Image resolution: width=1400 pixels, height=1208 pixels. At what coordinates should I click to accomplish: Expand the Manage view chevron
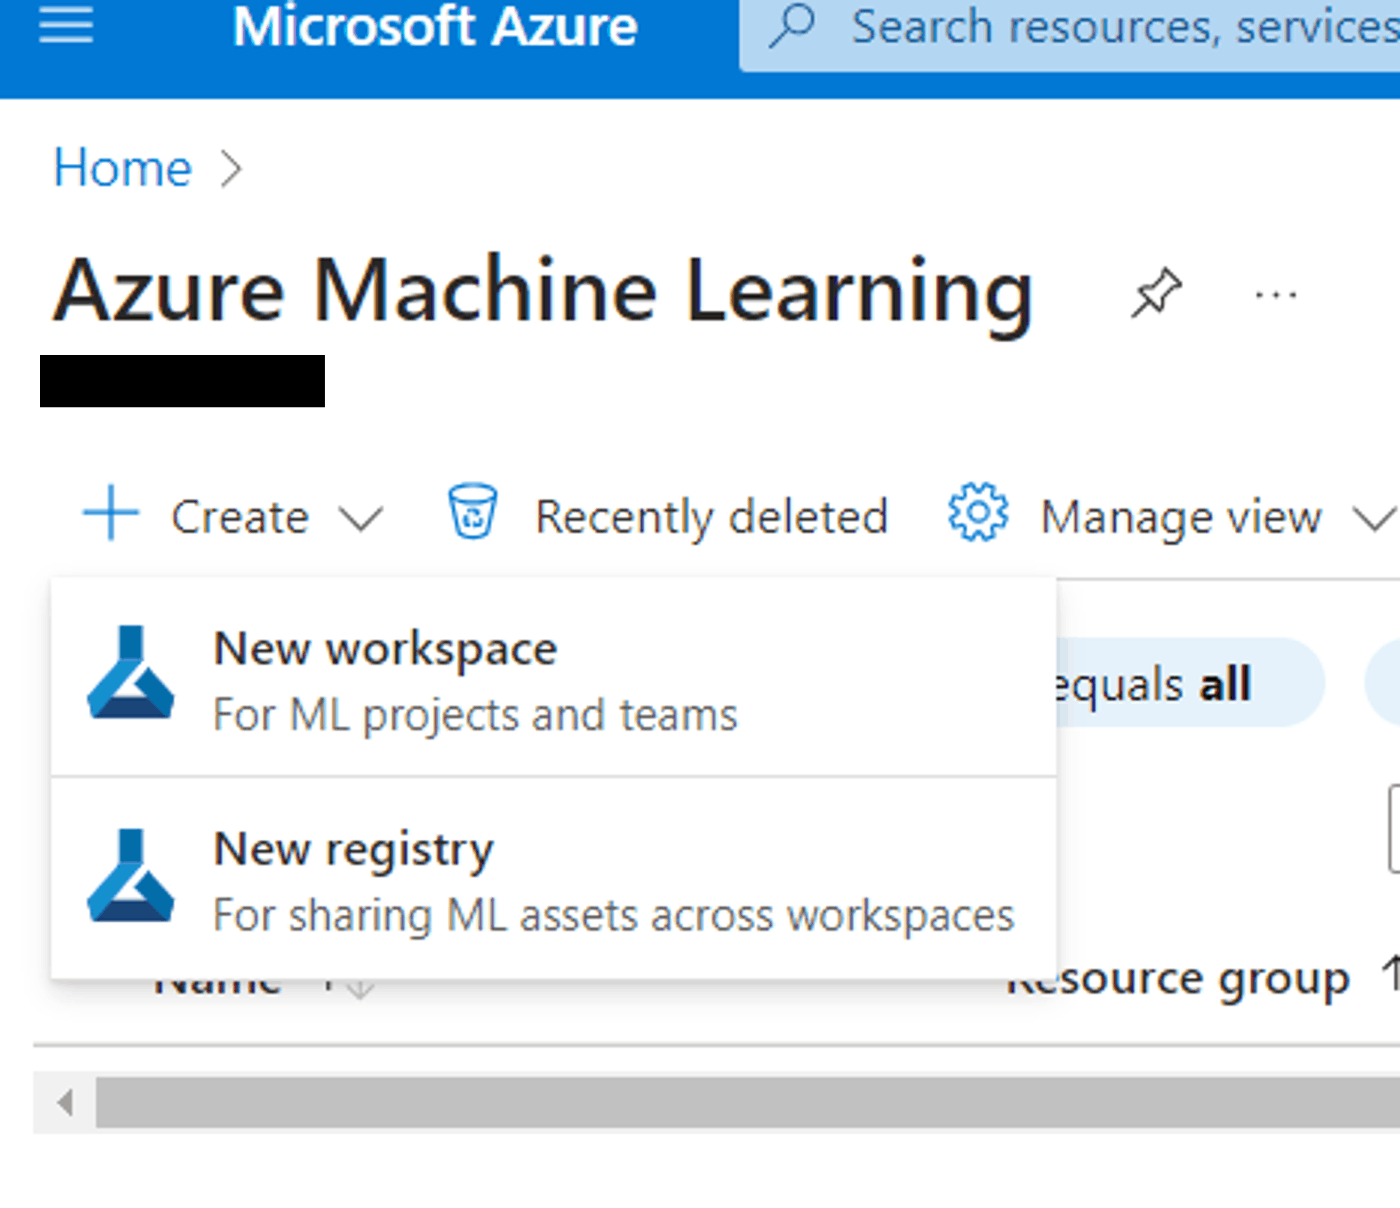[1374, 519]
